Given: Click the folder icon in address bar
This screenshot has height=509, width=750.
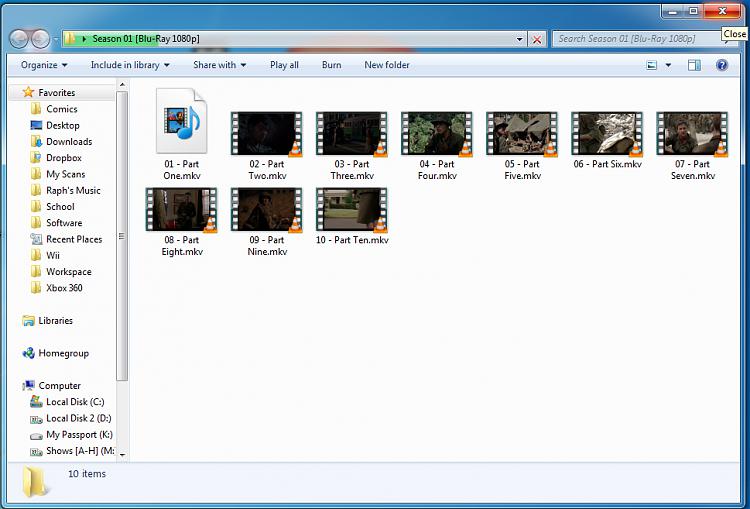Looking at the screenshot, I should click(x=70, y=39).
